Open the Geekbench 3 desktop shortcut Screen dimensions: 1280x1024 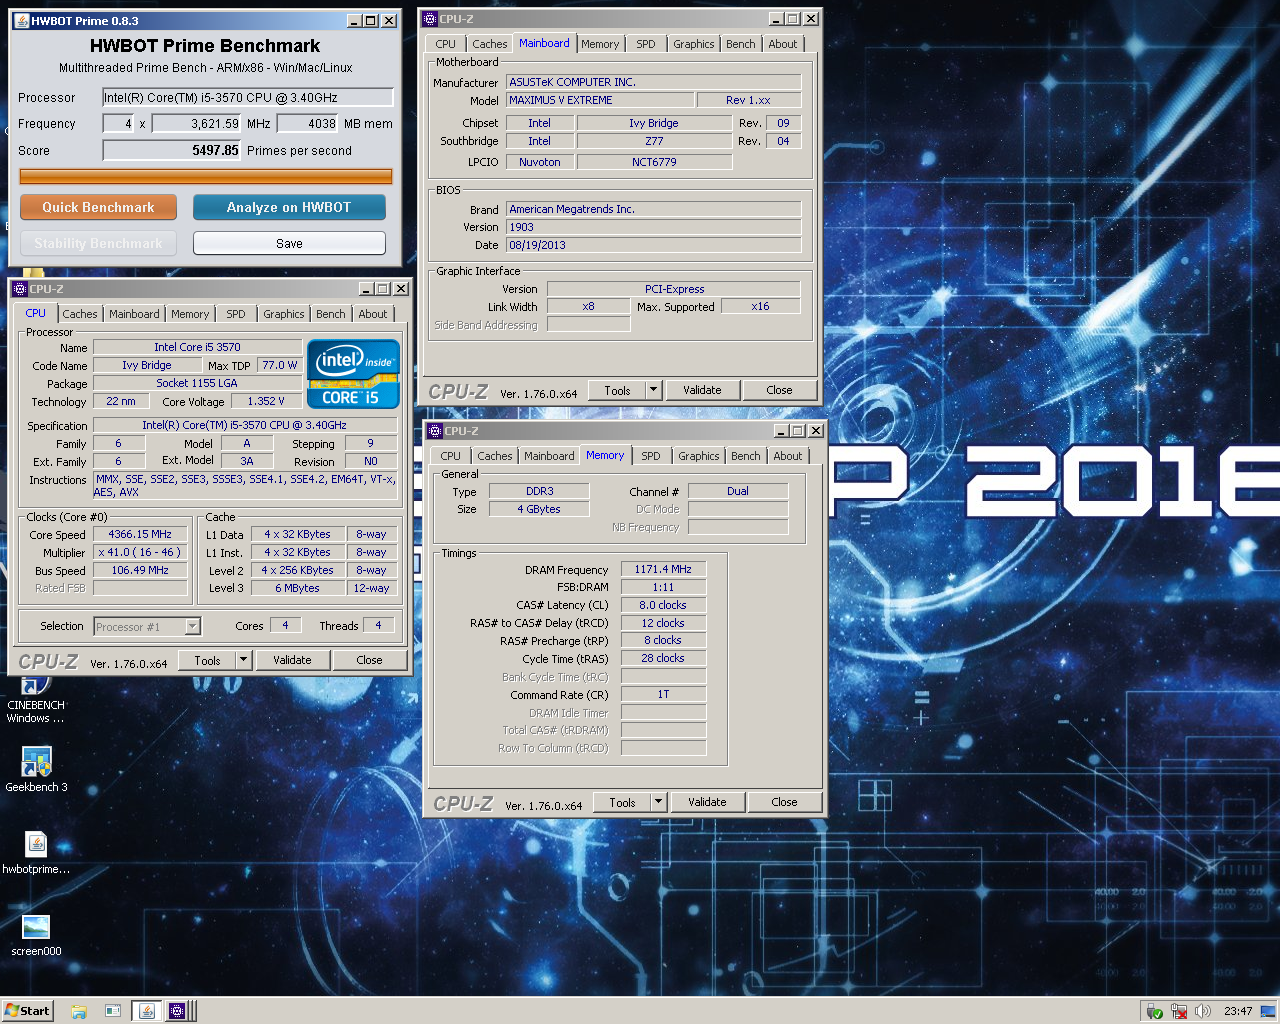[x=36, y=771]
